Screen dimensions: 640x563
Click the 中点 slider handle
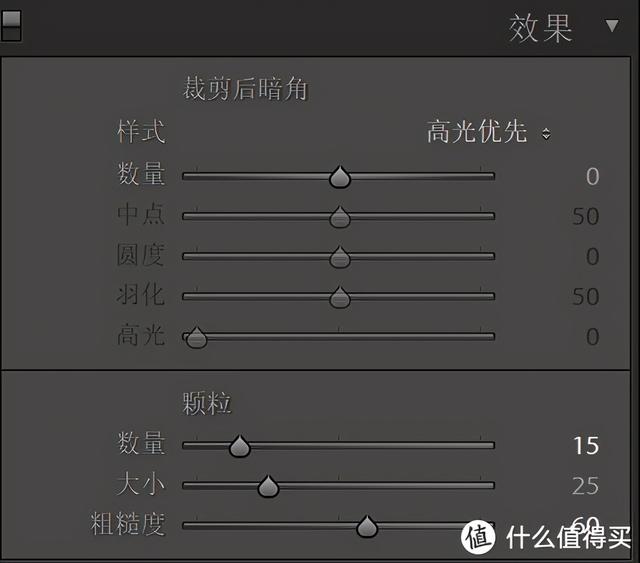pos(340,217)
